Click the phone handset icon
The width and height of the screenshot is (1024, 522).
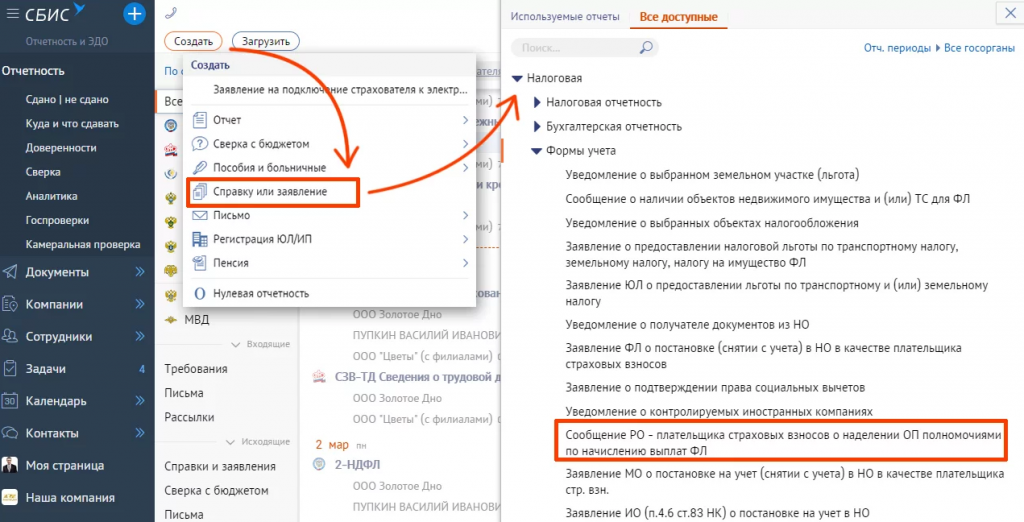(170, 14)
